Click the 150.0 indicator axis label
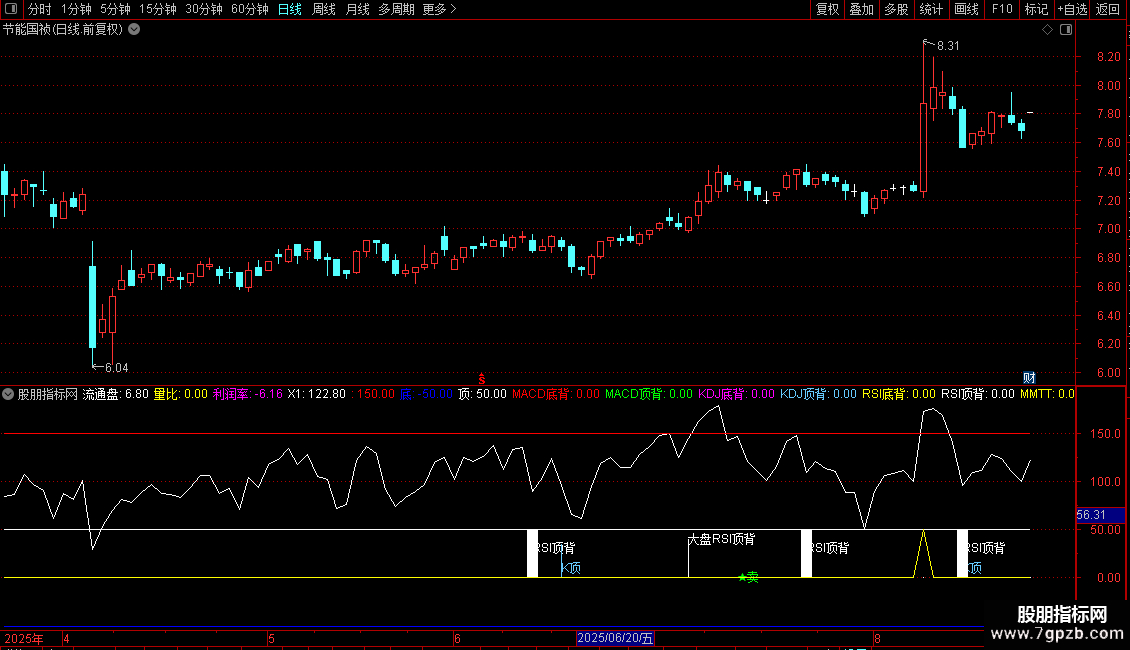Image resolution: width=1130 pixels, height=650 pixels. [1105, 434]
